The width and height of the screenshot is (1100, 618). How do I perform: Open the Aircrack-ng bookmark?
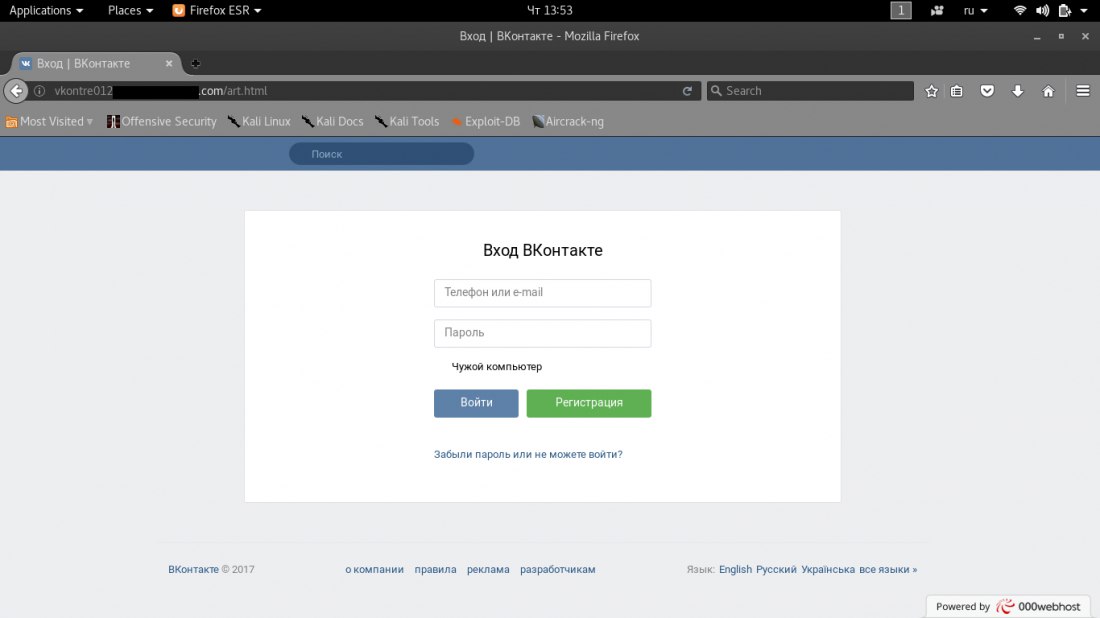568,121
